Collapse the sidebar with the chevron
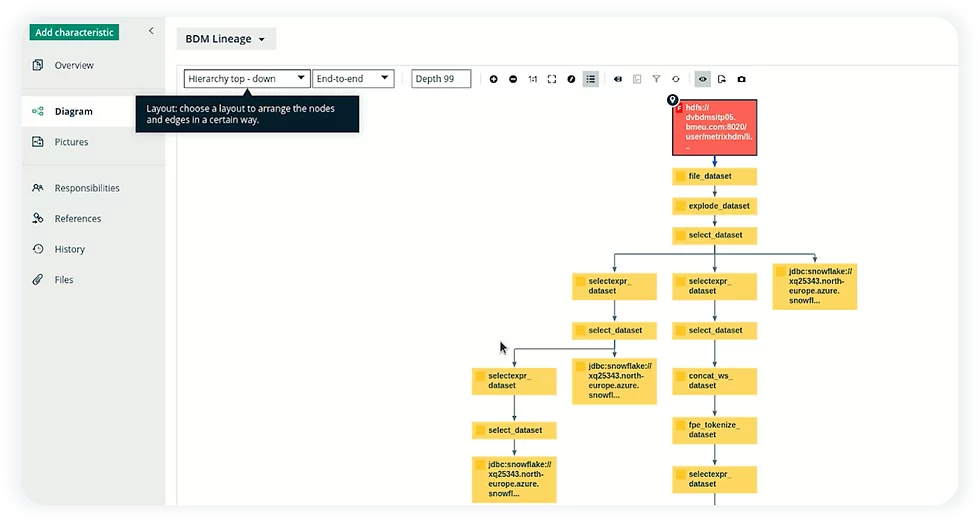Screen dimensions: 980x522 151,31
